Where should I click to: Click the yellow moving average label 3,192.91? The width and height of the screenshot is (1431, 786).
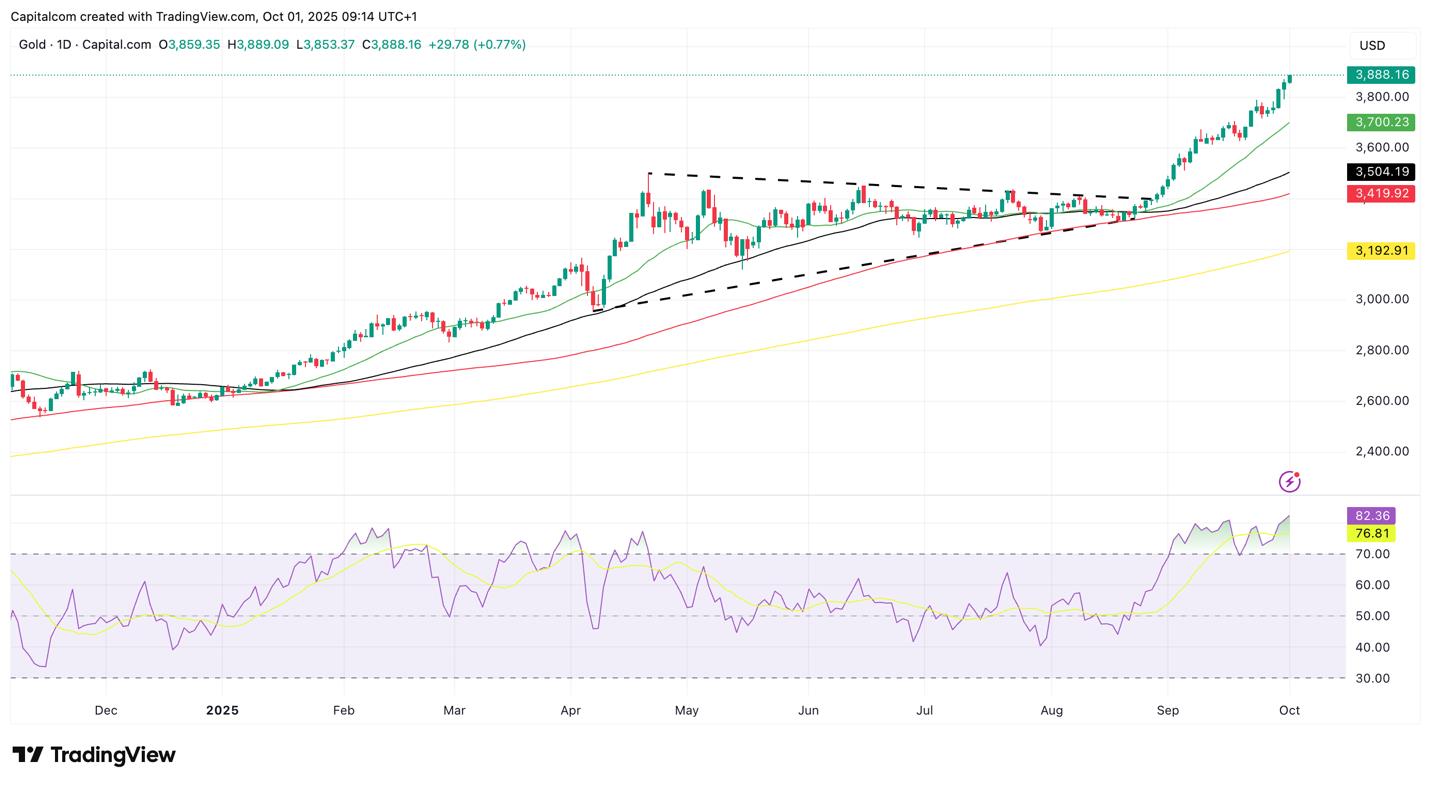coord(1381,251)
